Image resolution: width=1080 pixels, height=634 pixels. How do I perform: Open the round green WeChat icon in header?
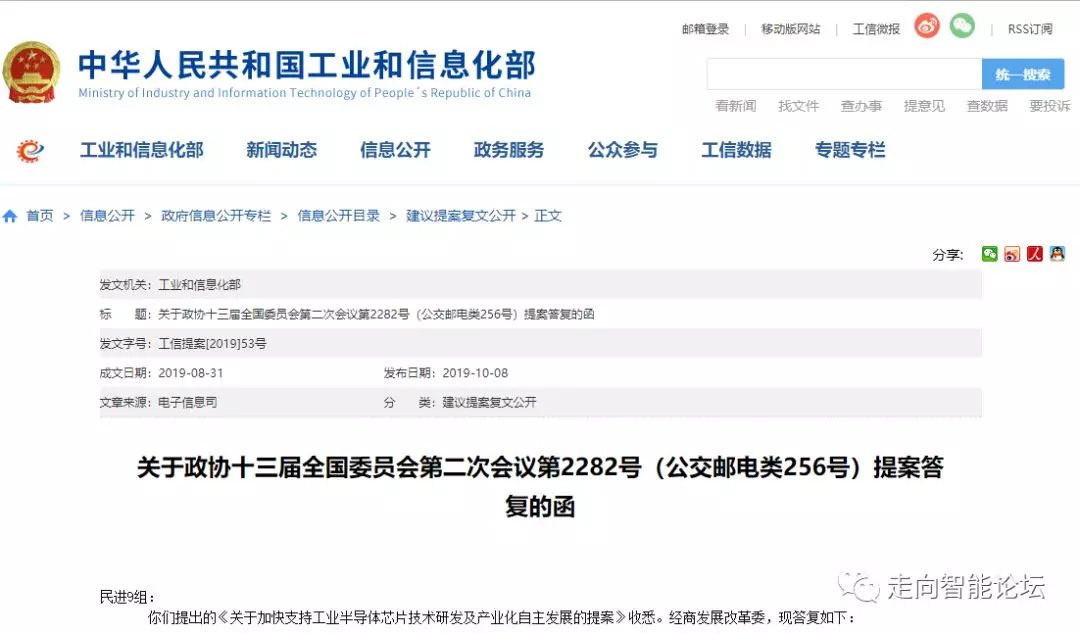(962, 27)
